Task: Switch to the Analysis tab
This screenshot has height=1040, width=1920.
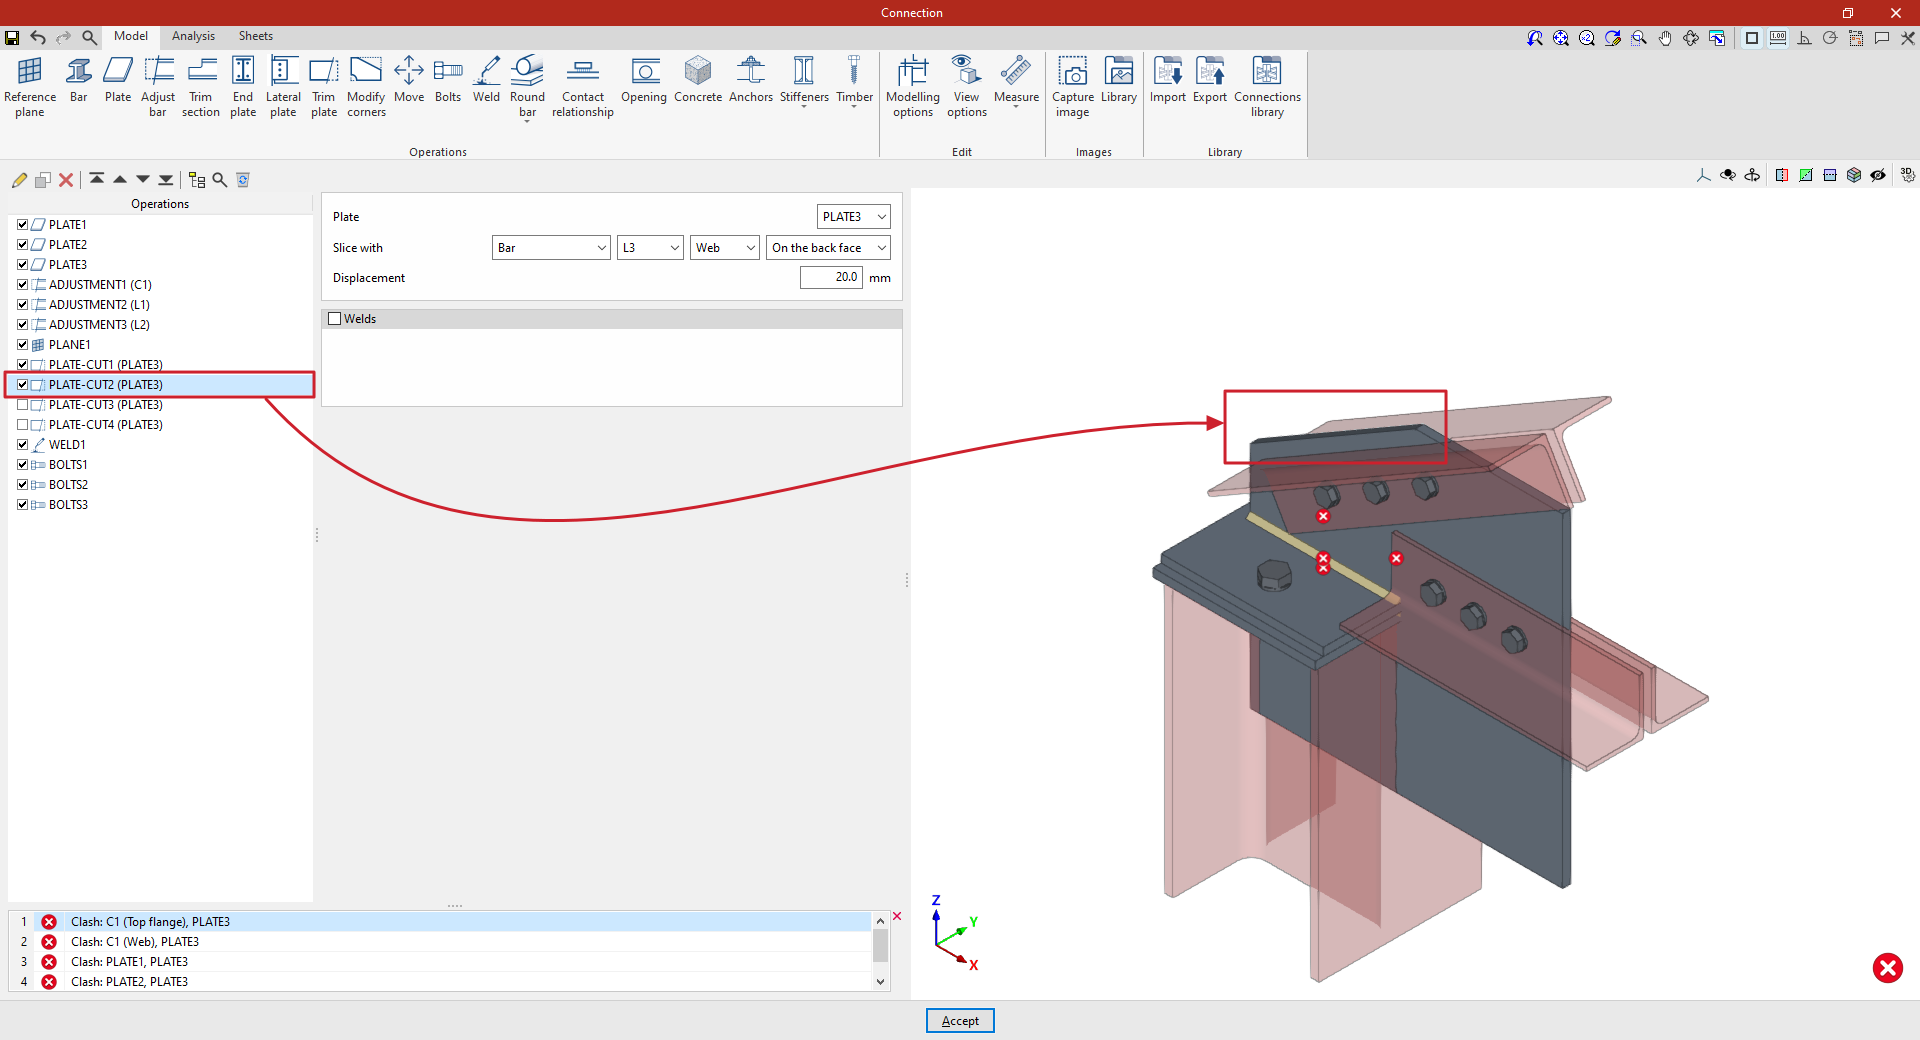Action: click(193, 36)
